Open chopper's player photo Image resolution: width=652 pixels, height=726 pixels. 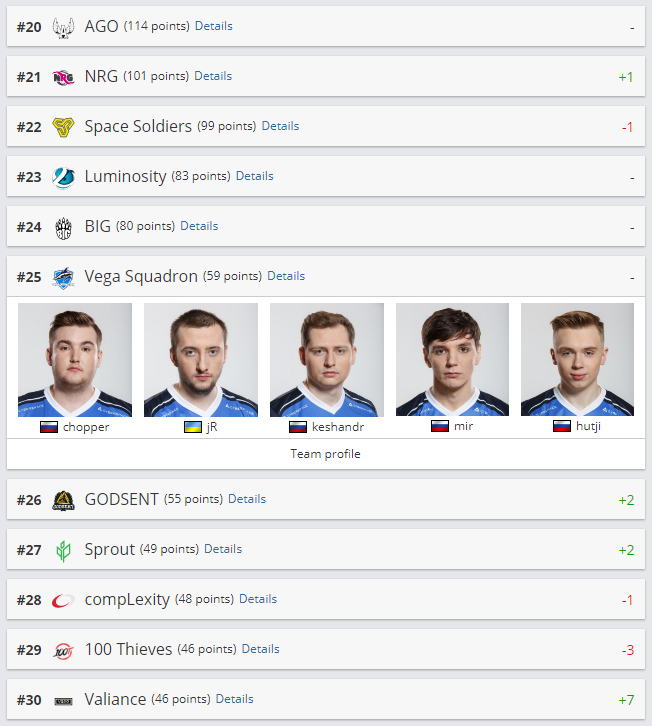75,360
